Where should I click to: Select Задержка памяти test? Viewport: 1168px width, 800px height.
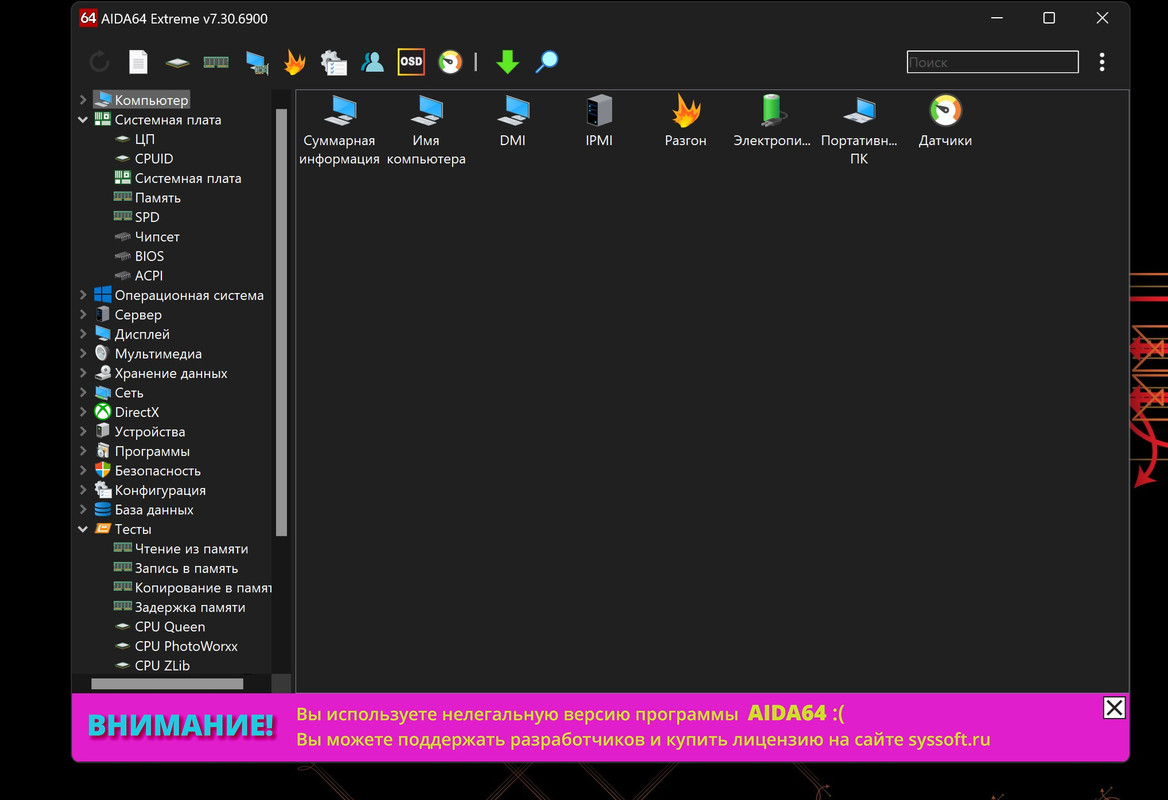[180, 607]
